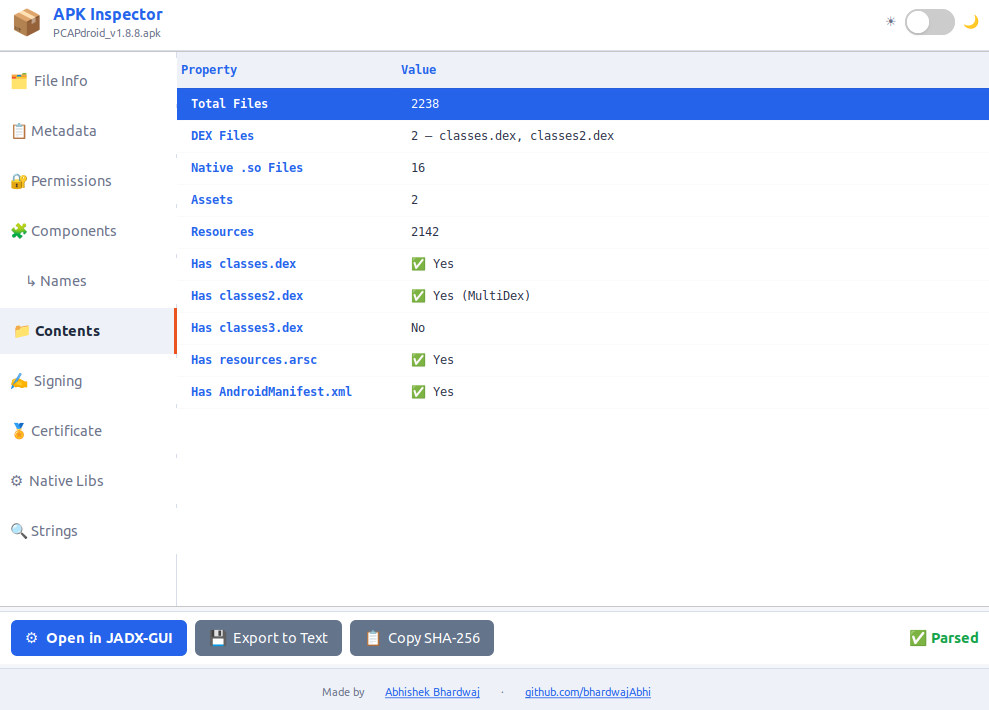
Task: Select the Has classes.dex row
Action: coord(583,264)
